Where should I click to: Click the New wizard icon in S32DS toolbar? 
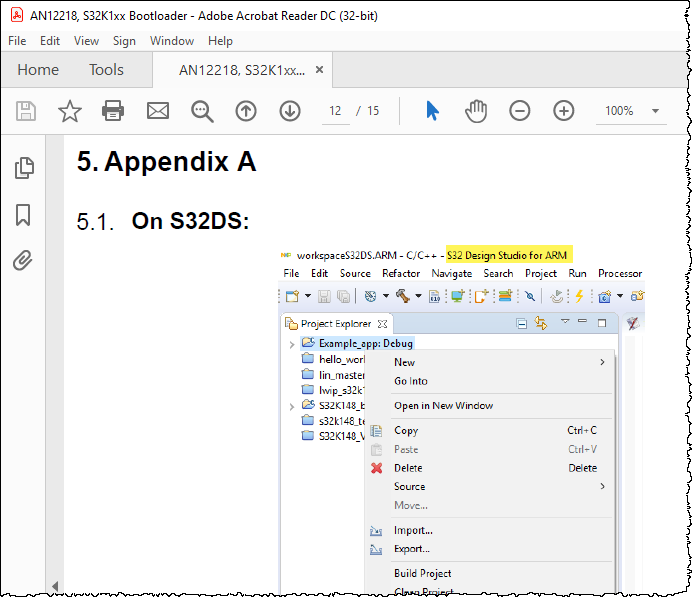(x=292, y=296)
